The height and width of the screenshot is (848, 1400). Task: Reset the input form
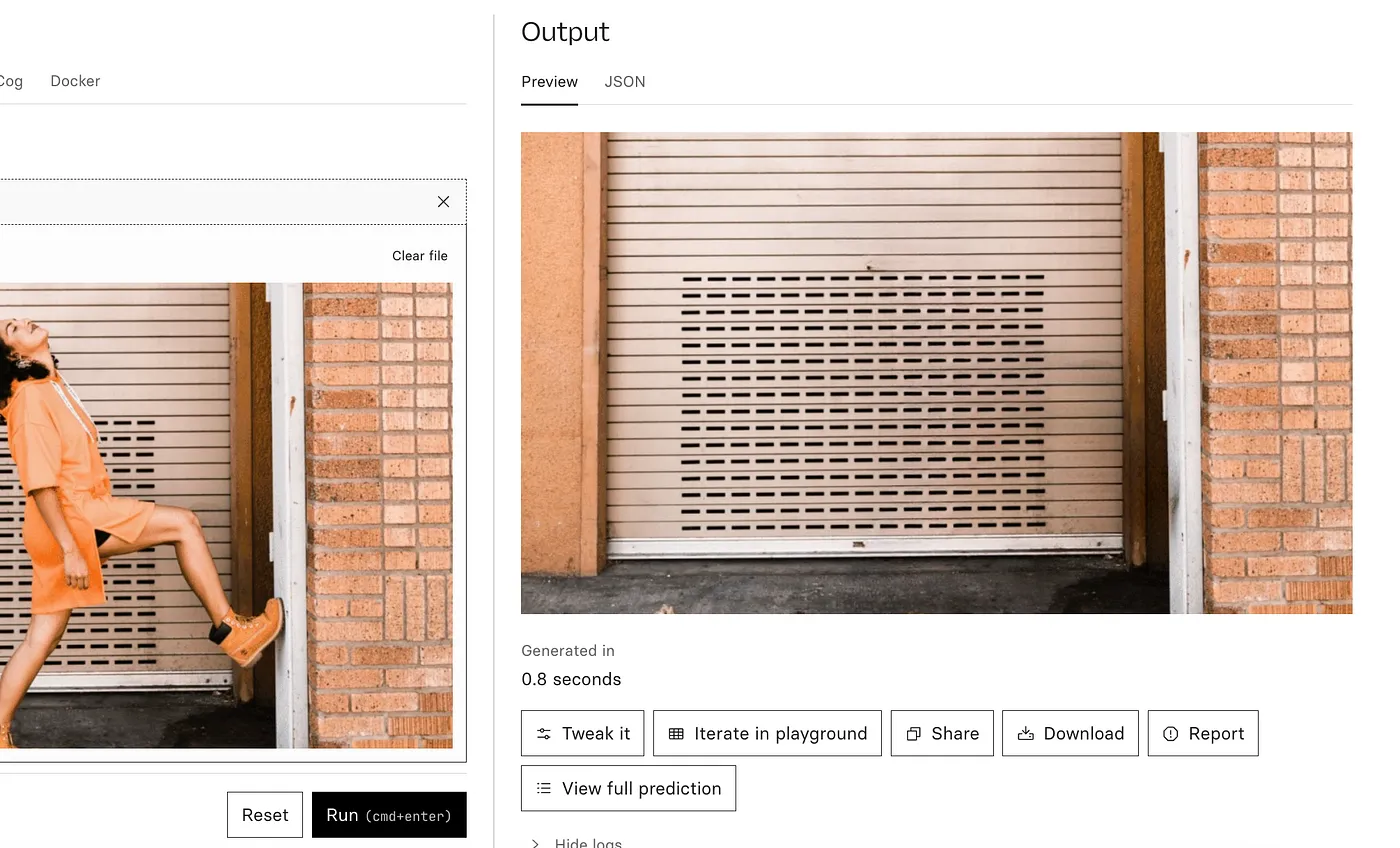click(x=265, y=815)
